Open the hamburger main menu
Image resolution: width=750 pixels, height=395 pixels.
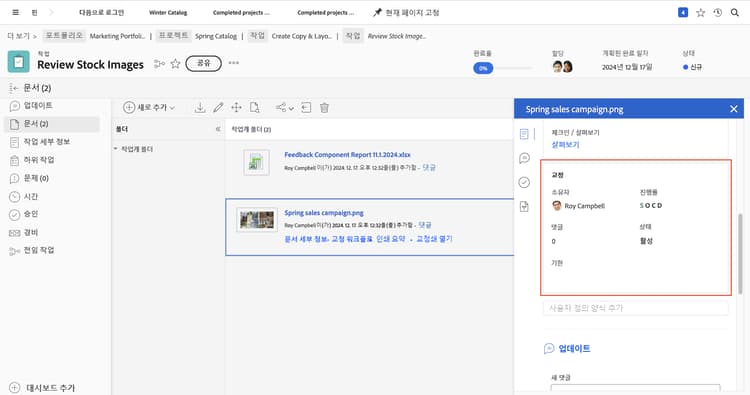(15, 12)
